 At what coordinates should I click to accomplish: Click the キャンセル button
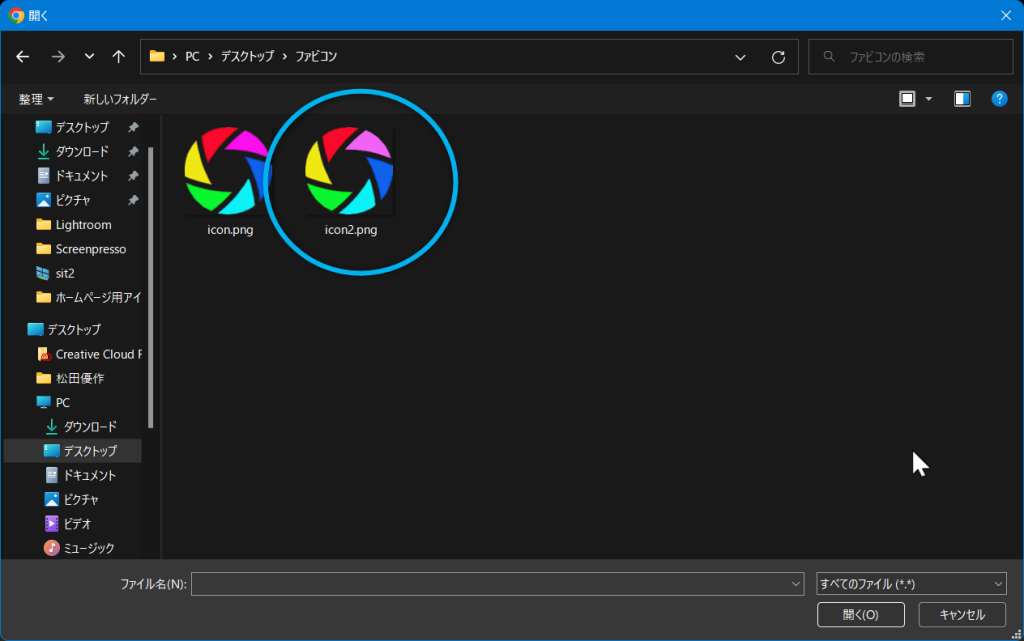click(x=962, y=614)
